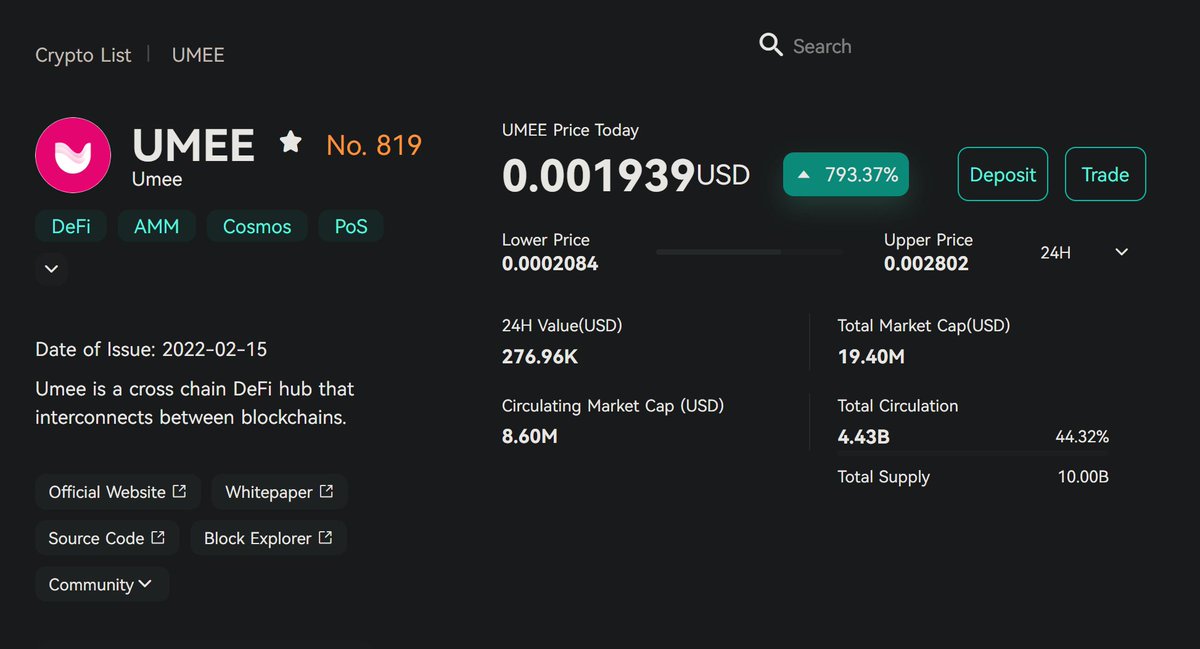Open the 24H price range dropdown
This screenshot has height=649, width=1200.
[1085, 252]
